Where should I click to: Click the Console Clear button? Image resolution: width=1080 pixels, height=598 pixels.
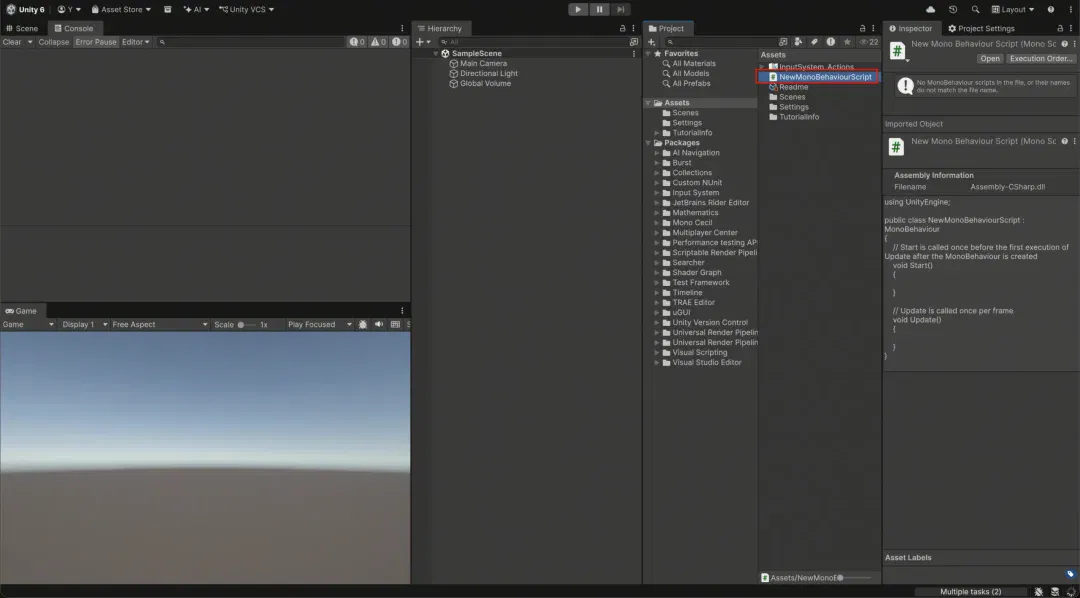pos(12,42)
